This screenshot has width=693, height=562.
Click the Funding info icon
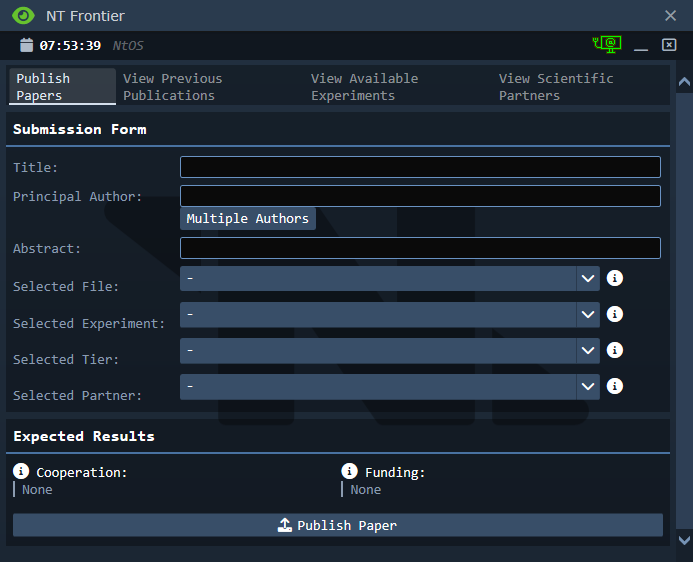pos(349,471)
